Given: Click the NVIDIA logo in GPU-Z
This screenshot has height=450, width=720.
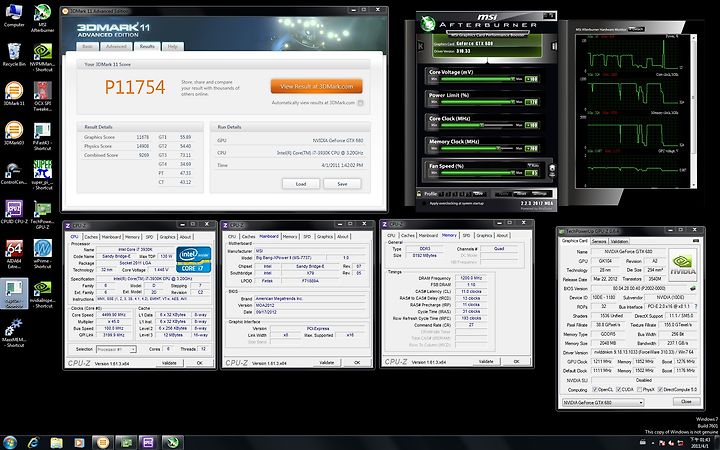Looking at the screenshot, I should point(683,265).
